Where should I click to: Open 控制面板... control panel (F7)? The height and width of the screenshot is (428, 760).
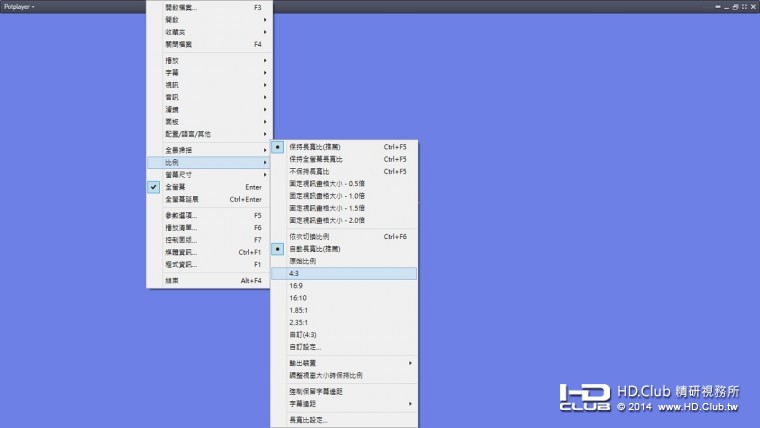coord(209,240)
